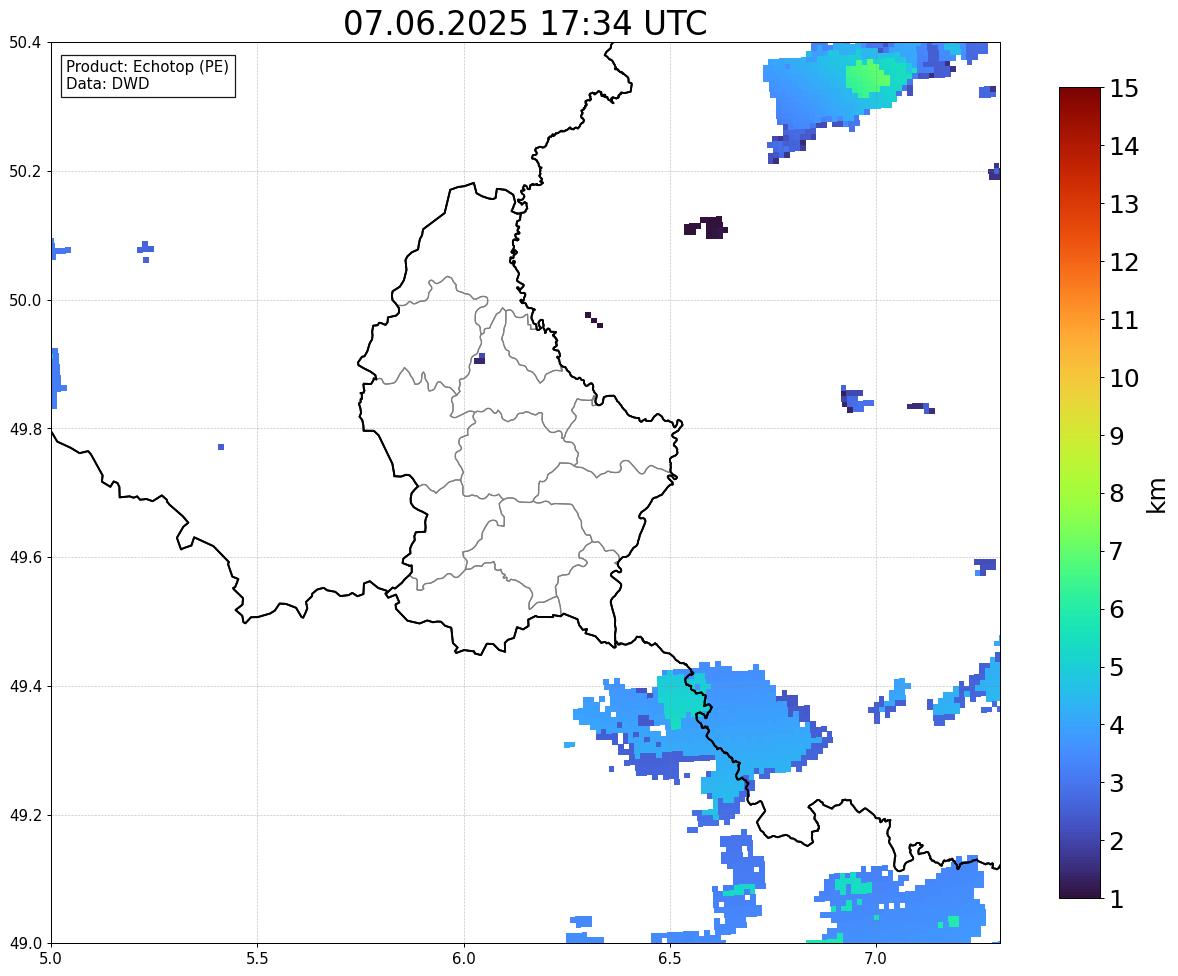Click the colorbar tick label 10
This screenshot has width=1178, height=976.
[1124, 378]
